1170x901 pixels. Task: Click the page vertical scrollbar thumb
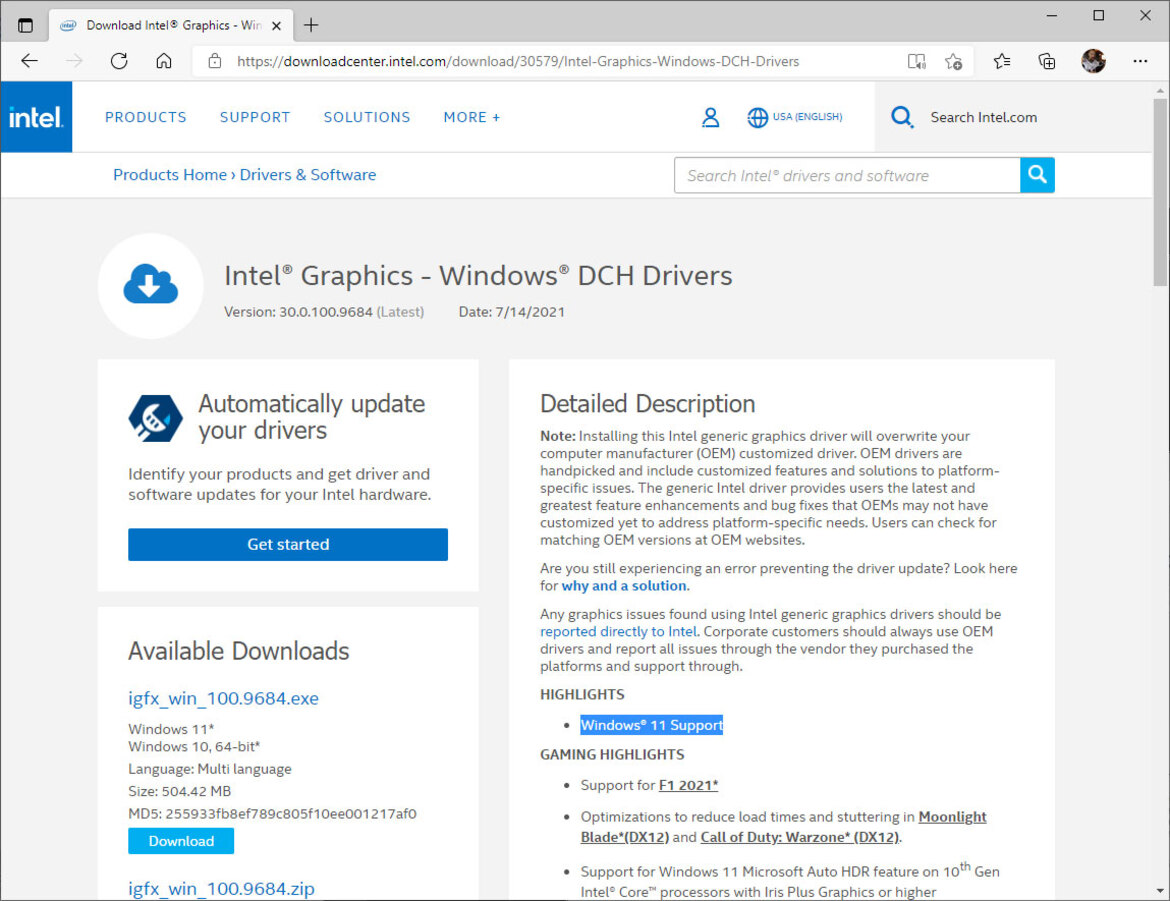tap(1160, 192)
